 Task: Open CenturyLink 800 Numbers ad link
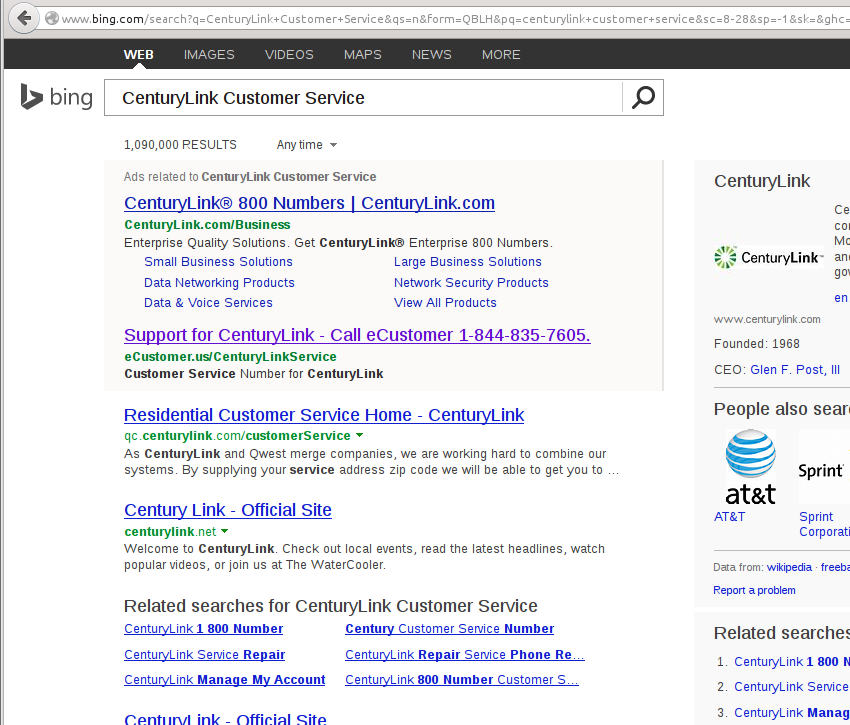pos(310,203)
